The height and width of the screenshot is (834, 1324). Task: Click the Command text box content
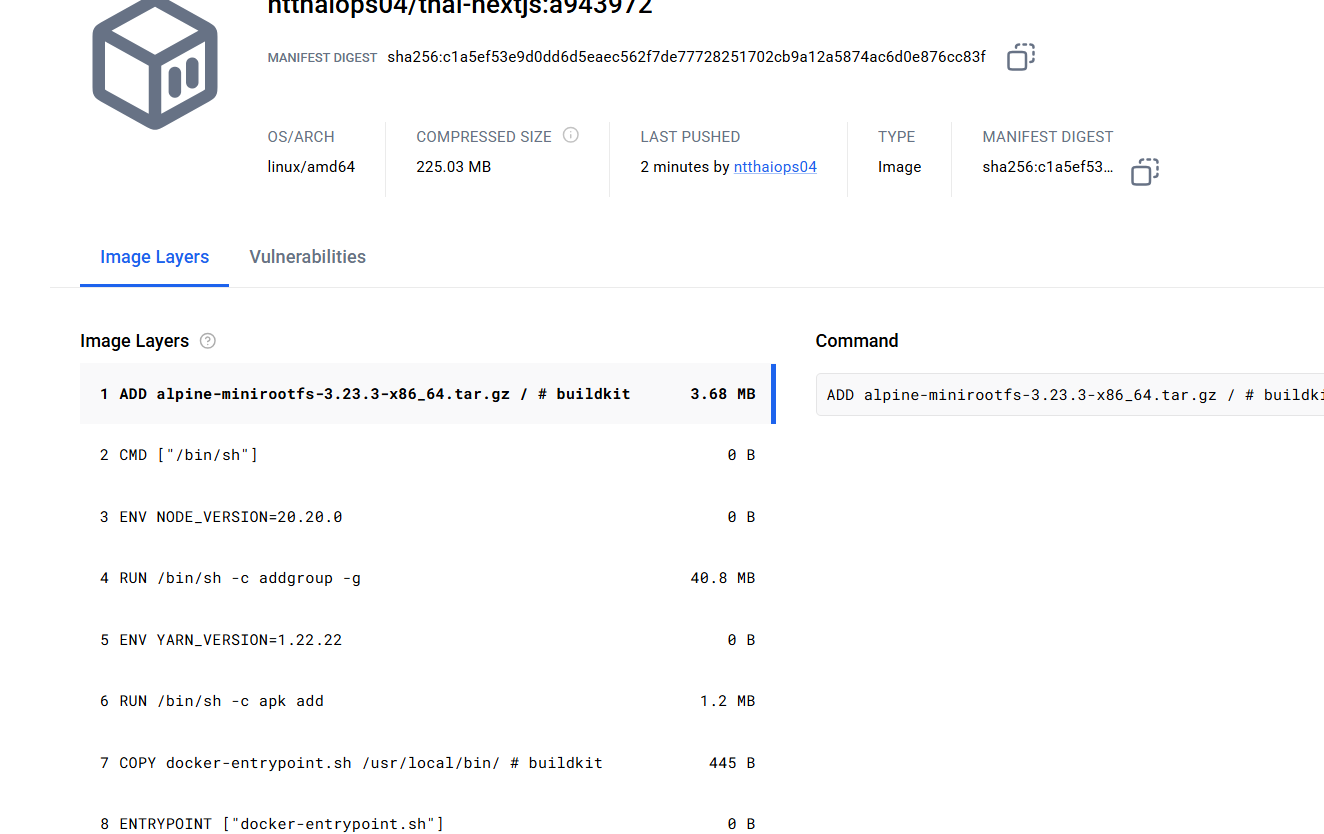pos(1070,395)
